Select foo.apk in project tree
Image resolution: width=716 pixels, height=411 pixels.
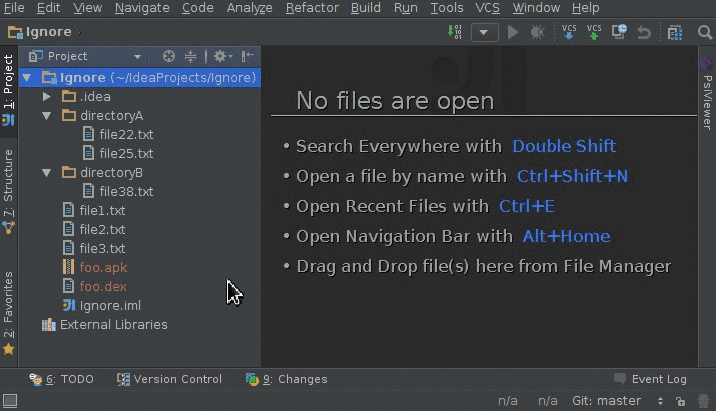pyautogui.click(x=103, y=268)
